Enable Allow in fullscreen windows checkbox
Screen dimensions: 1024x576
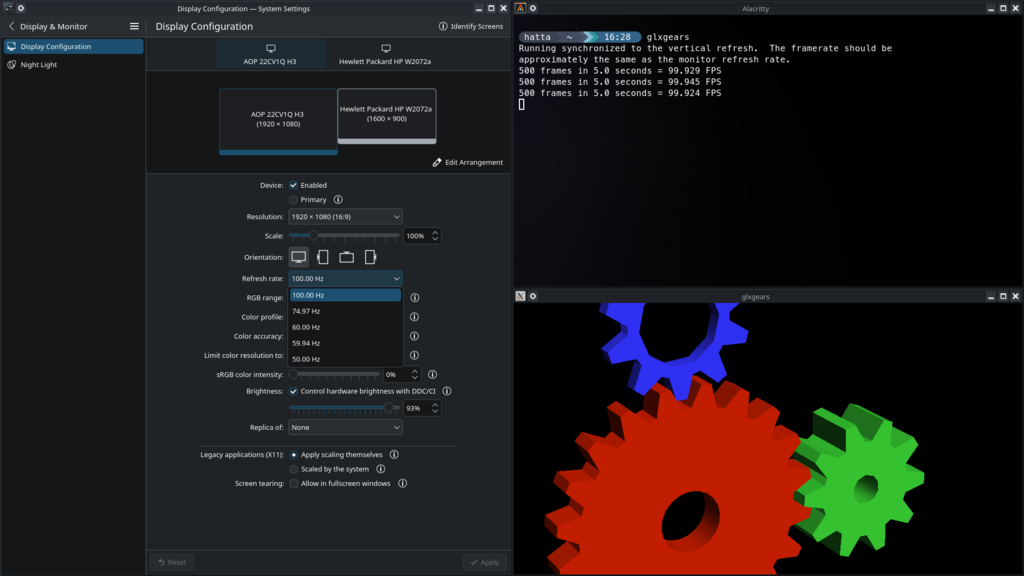pos(294,483)
